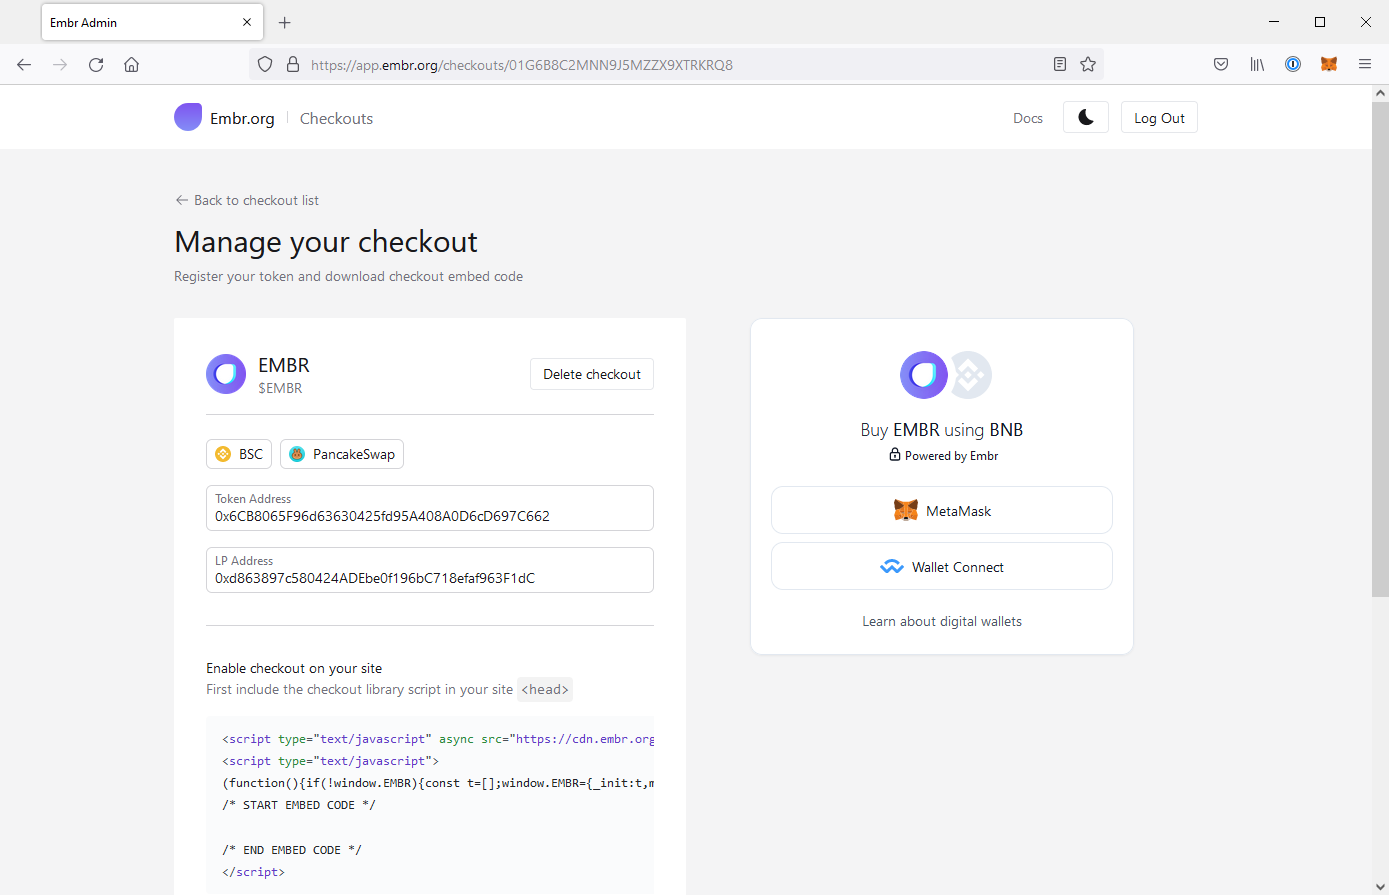This screenshot has height=895, width=1389.
Task: Open the browser hamburger menu
Action: pyautogui.click(x=1365, y=64)
